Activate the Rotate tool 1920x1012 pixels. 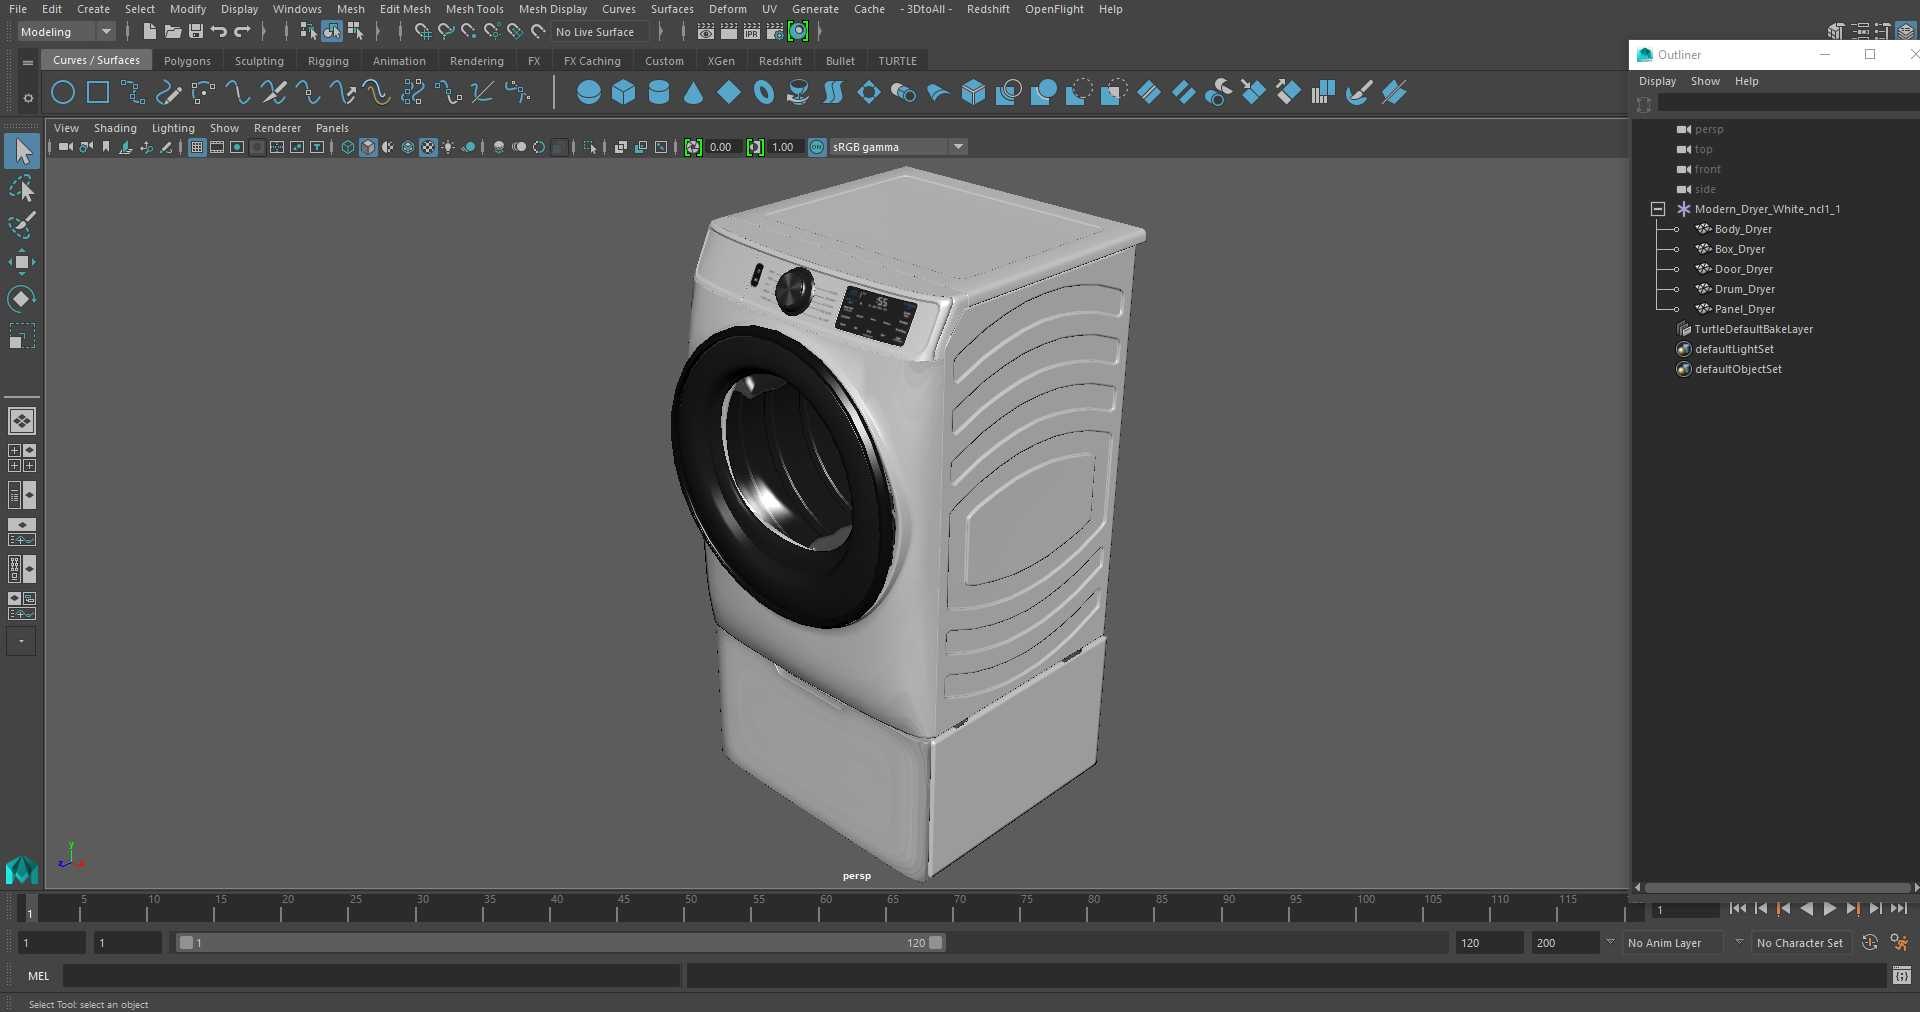[22, 299]
